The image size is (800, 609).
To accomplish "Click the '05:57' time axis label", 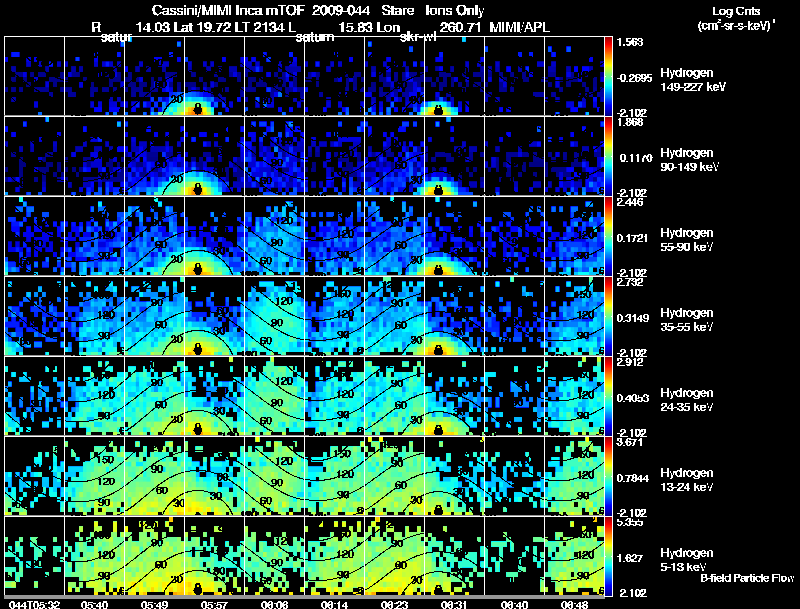I will click(214, 604).
